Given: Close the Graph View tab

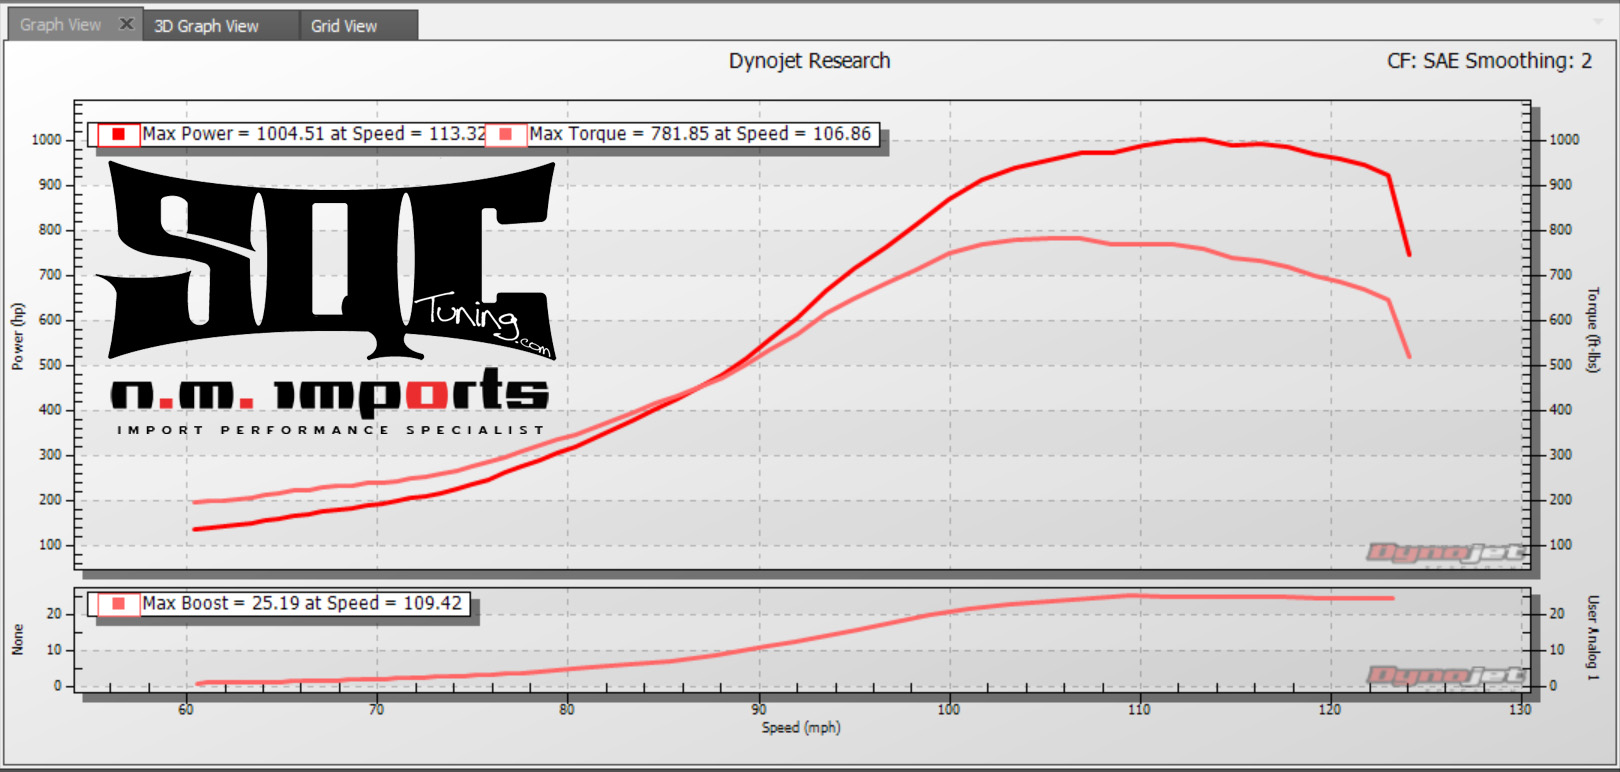Looking at the screenshot, I should [126, 24].
